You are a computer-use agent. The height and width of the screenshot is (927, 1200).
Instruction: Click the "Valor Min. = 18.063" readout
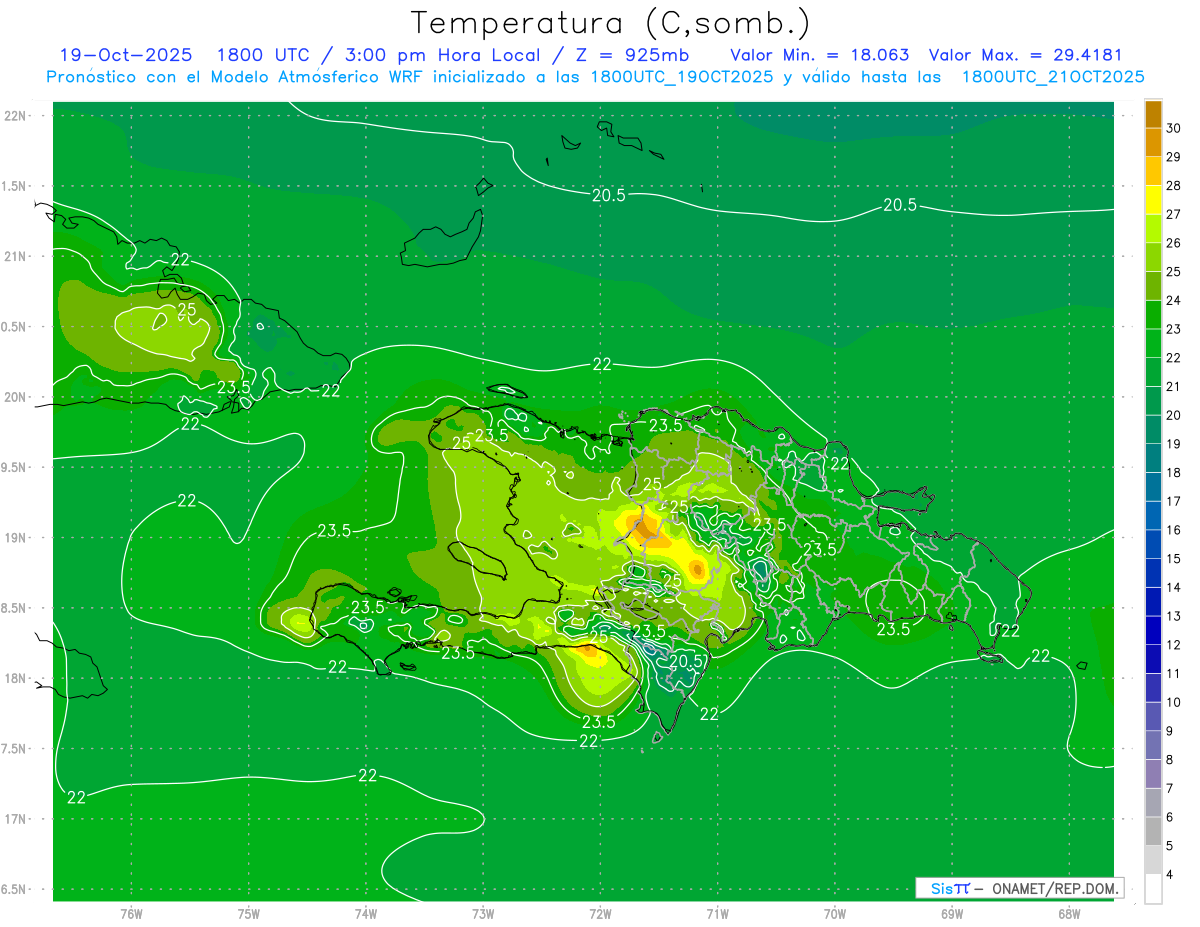tap(819, 55)
